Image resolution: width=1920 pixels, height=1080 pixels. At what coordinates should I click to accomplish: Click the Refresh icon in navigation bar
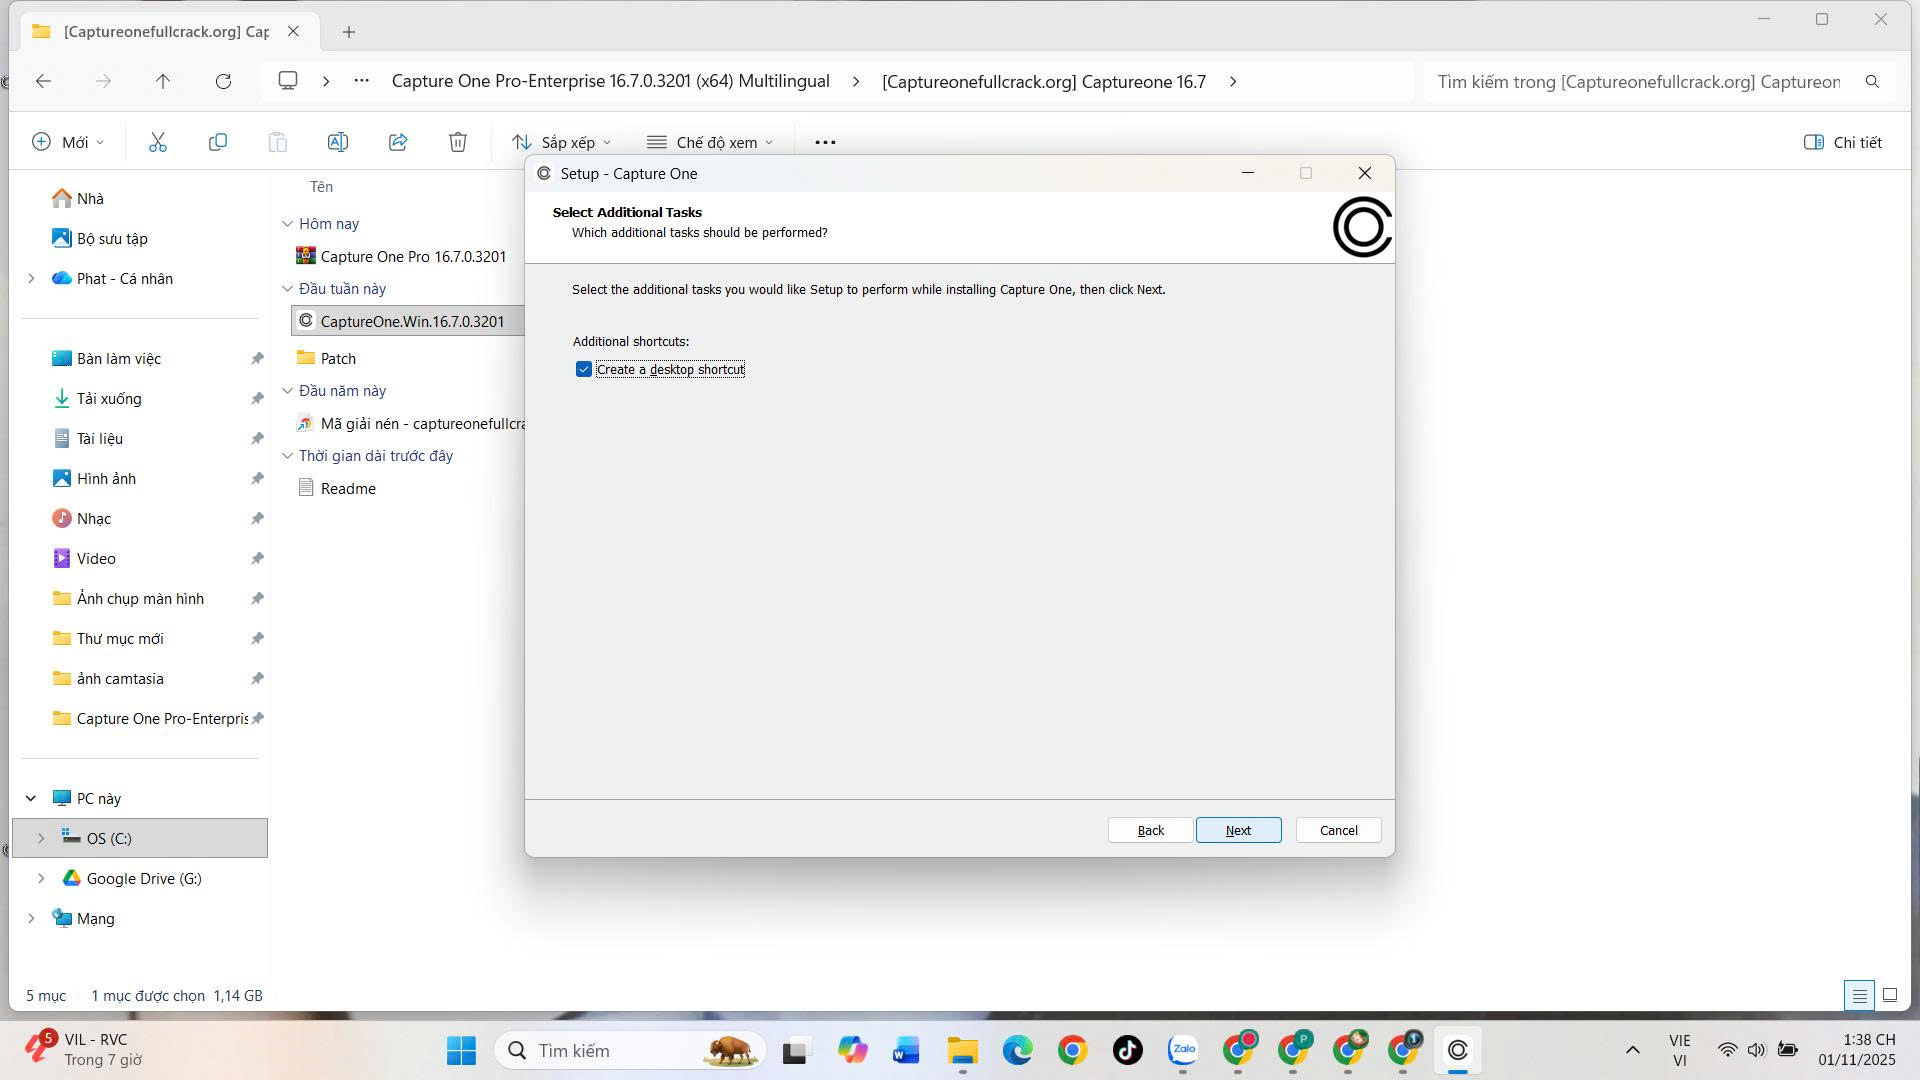pos(223,81)
